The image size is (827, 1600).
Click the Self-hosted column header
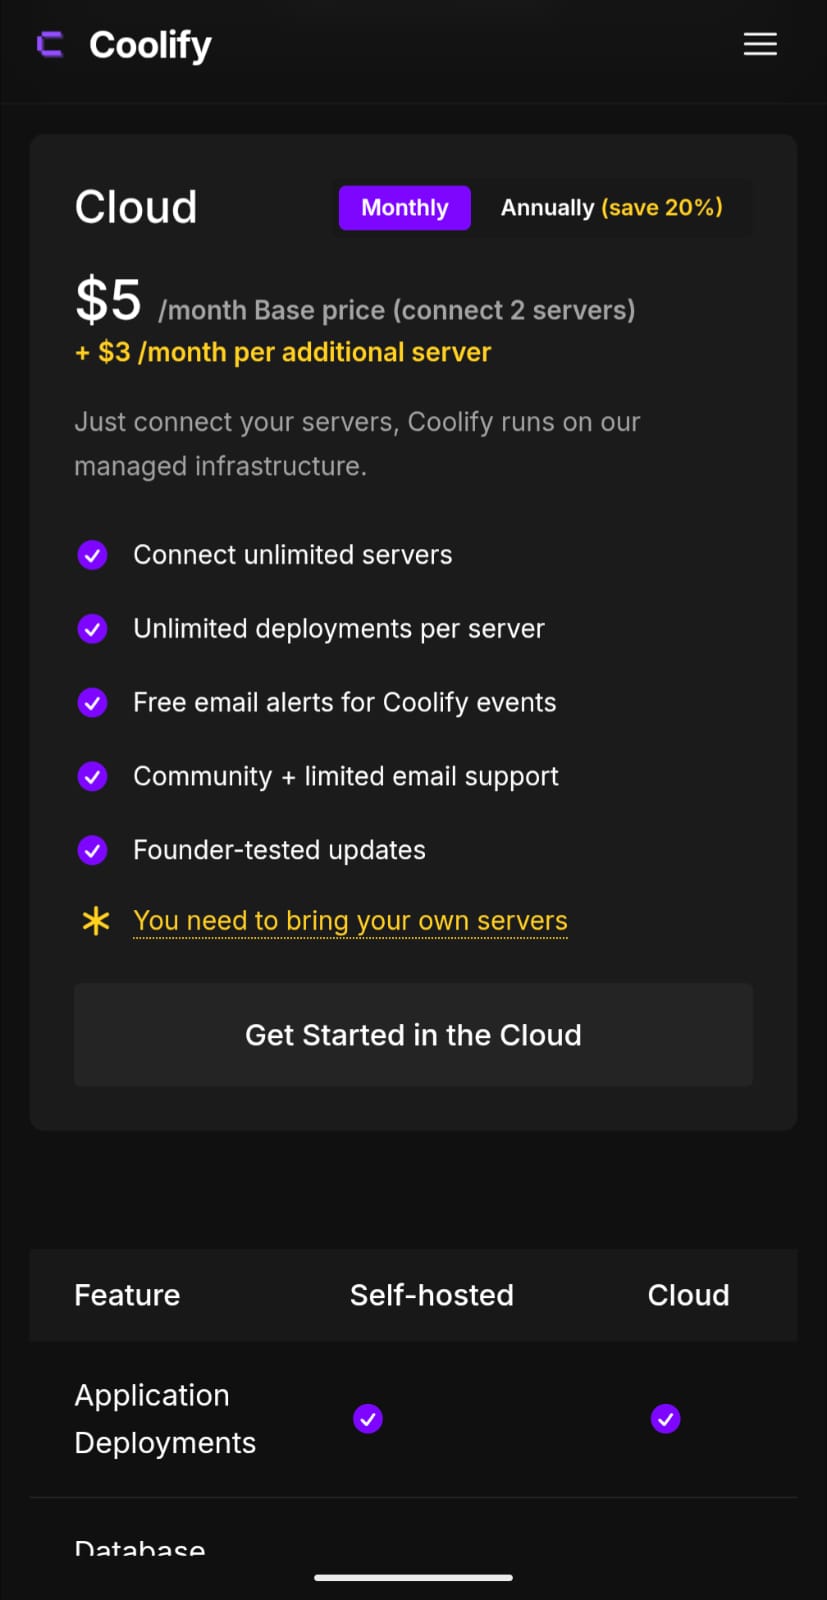(x=431, y=1295)
